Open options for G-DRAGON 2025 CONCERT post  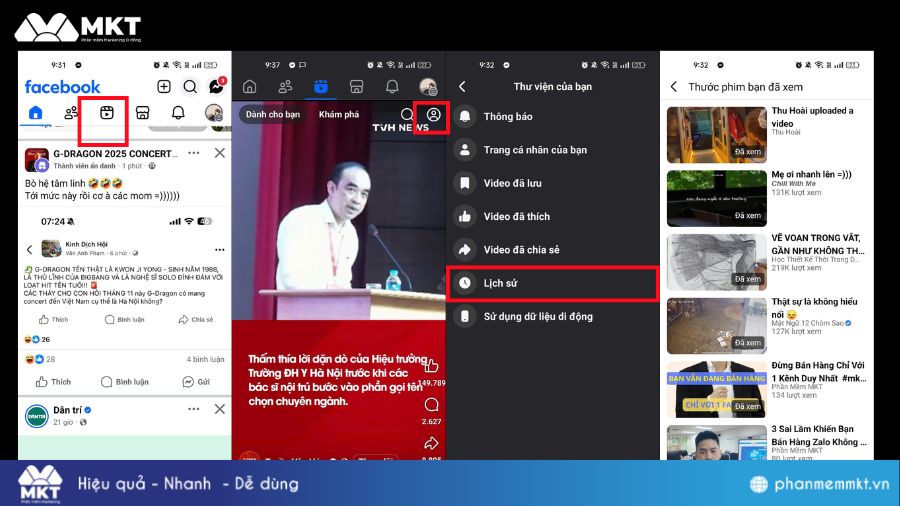pos(193,153)
